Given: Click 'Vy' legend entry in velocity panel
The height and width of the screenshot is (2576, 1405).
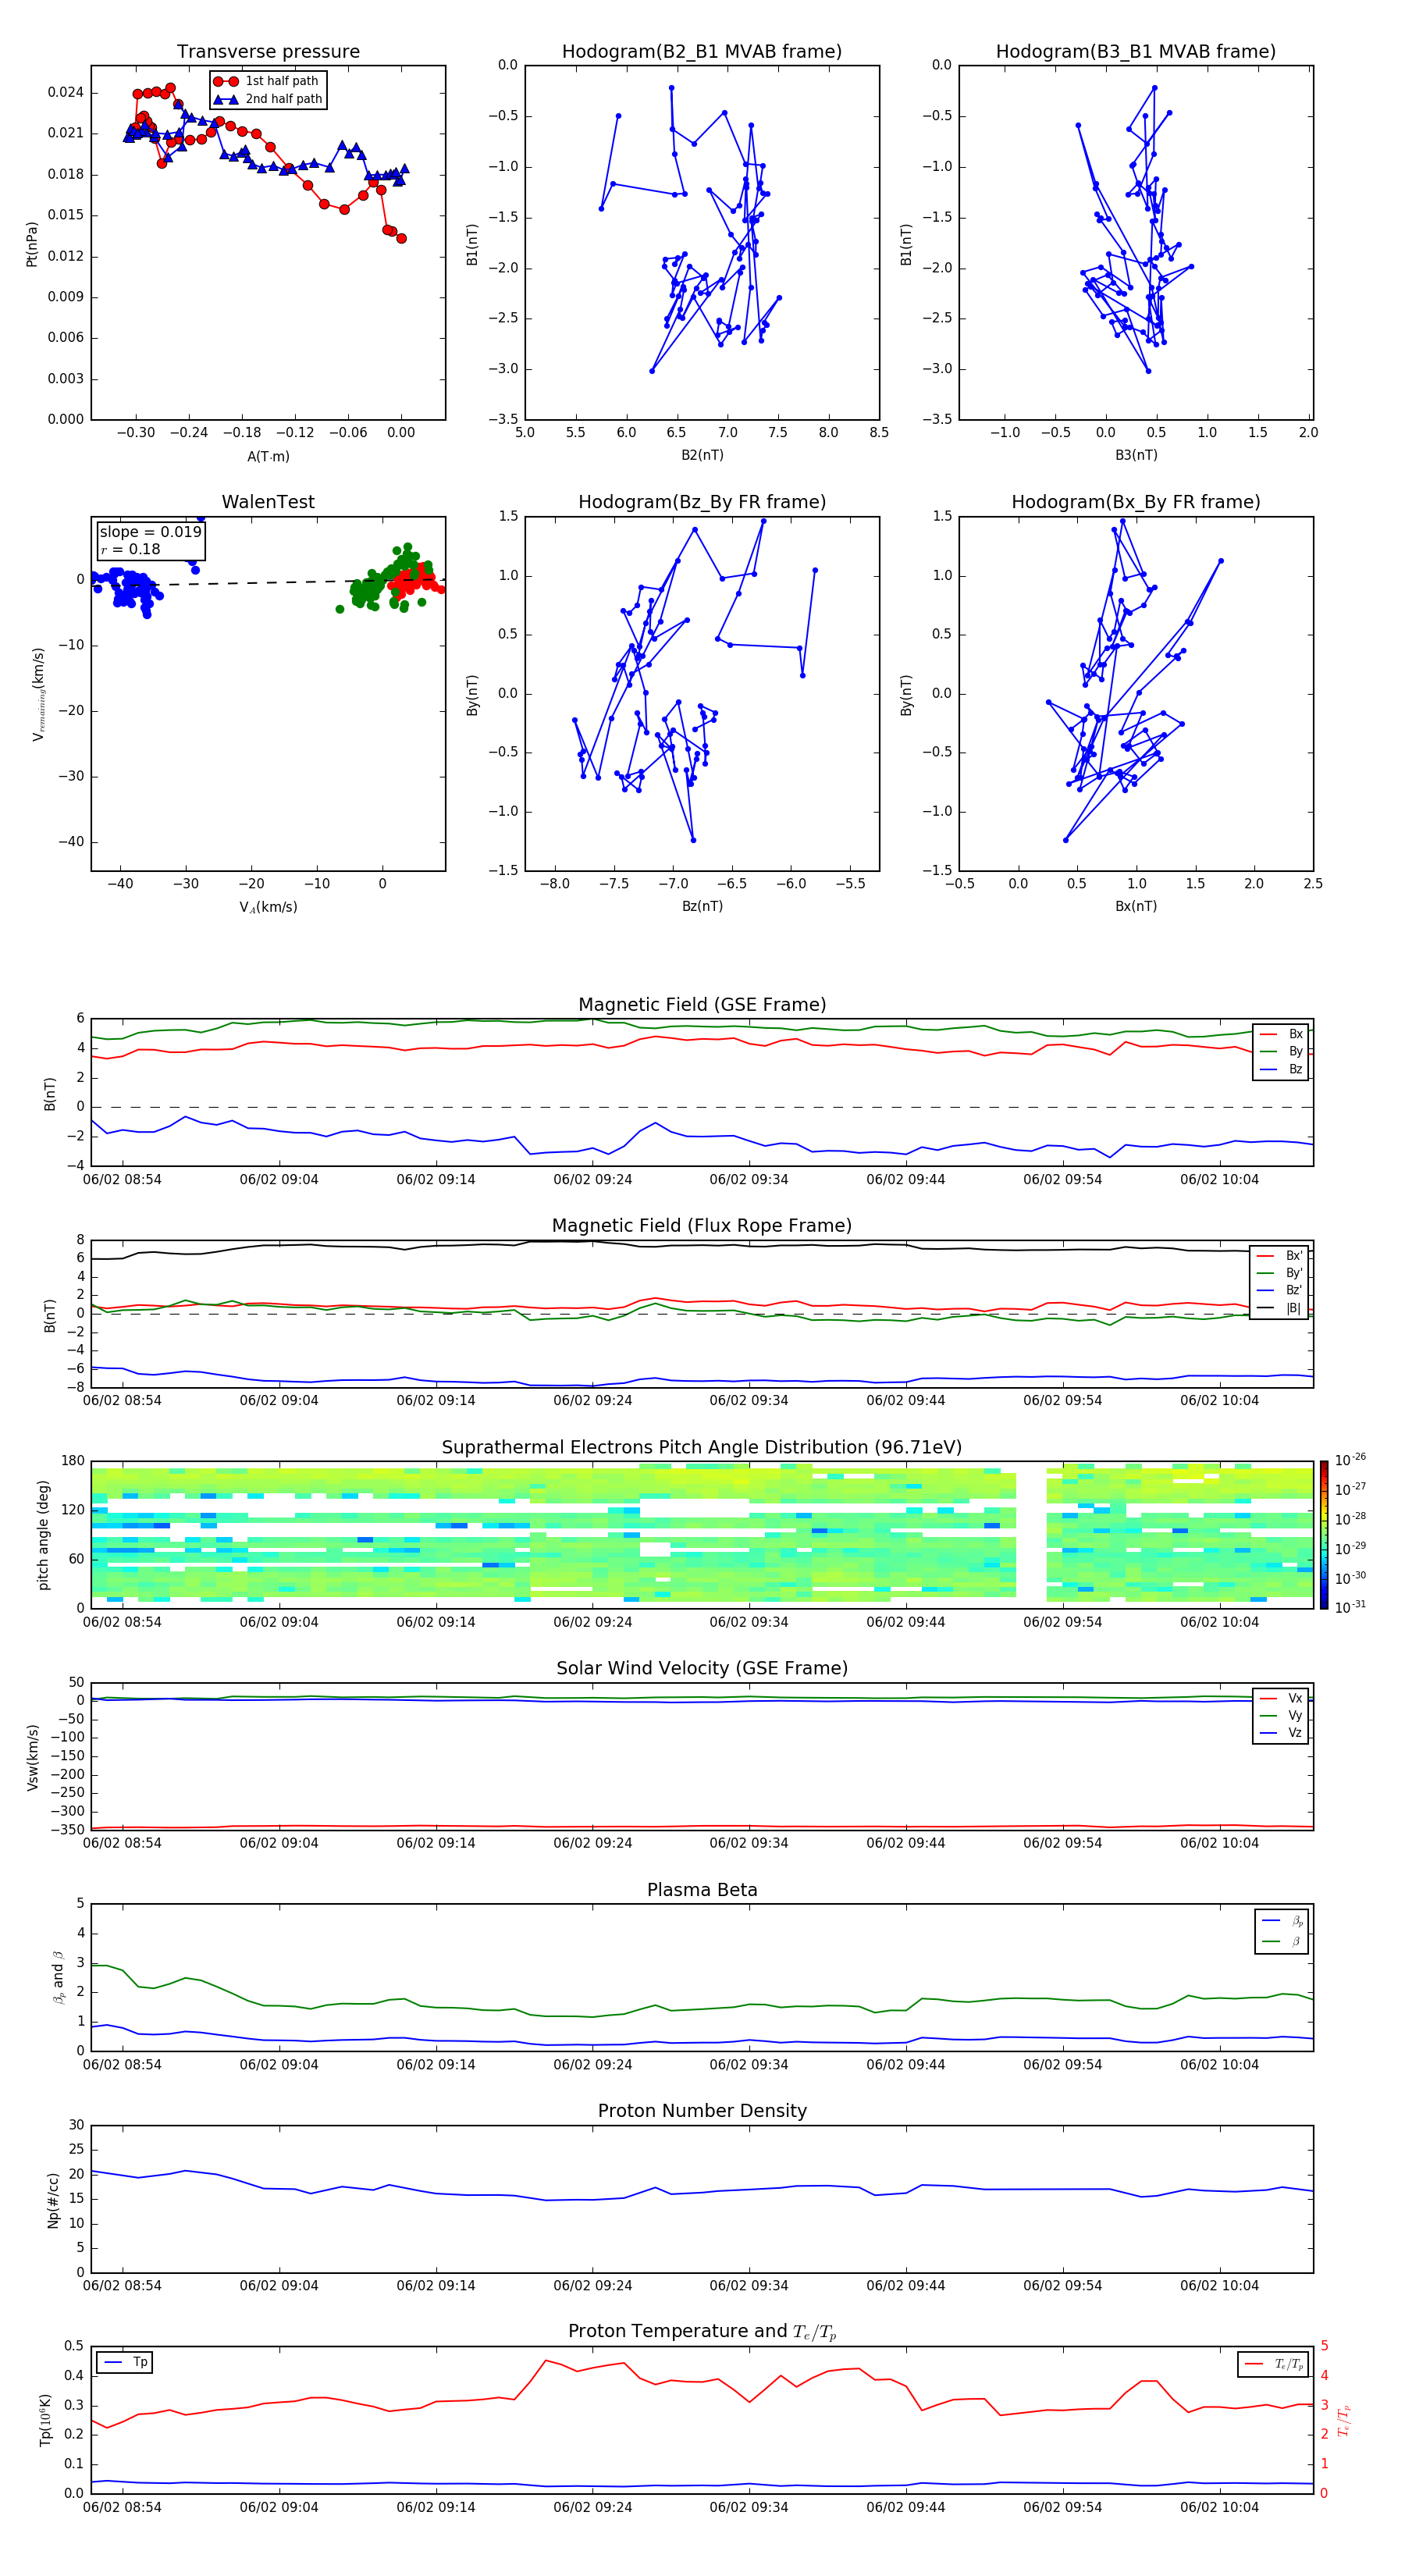Looking at the screenshot, I should coord(1282,1716).
